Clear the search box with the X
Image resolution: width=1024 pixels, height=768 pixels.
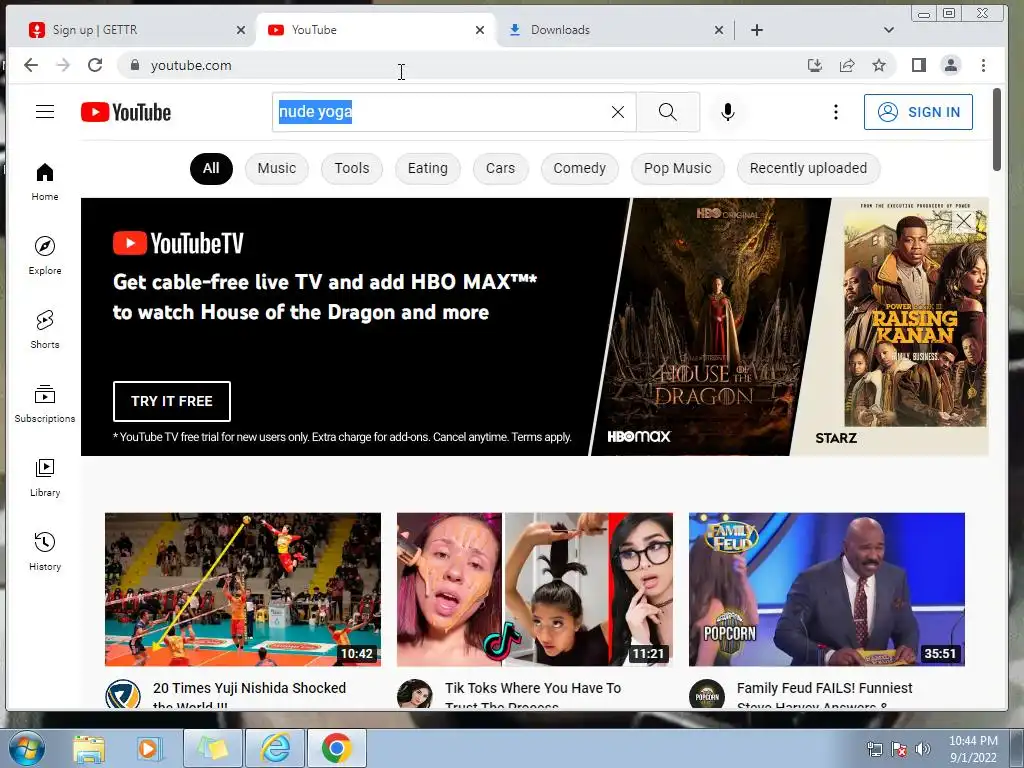(x=618, y=112)
